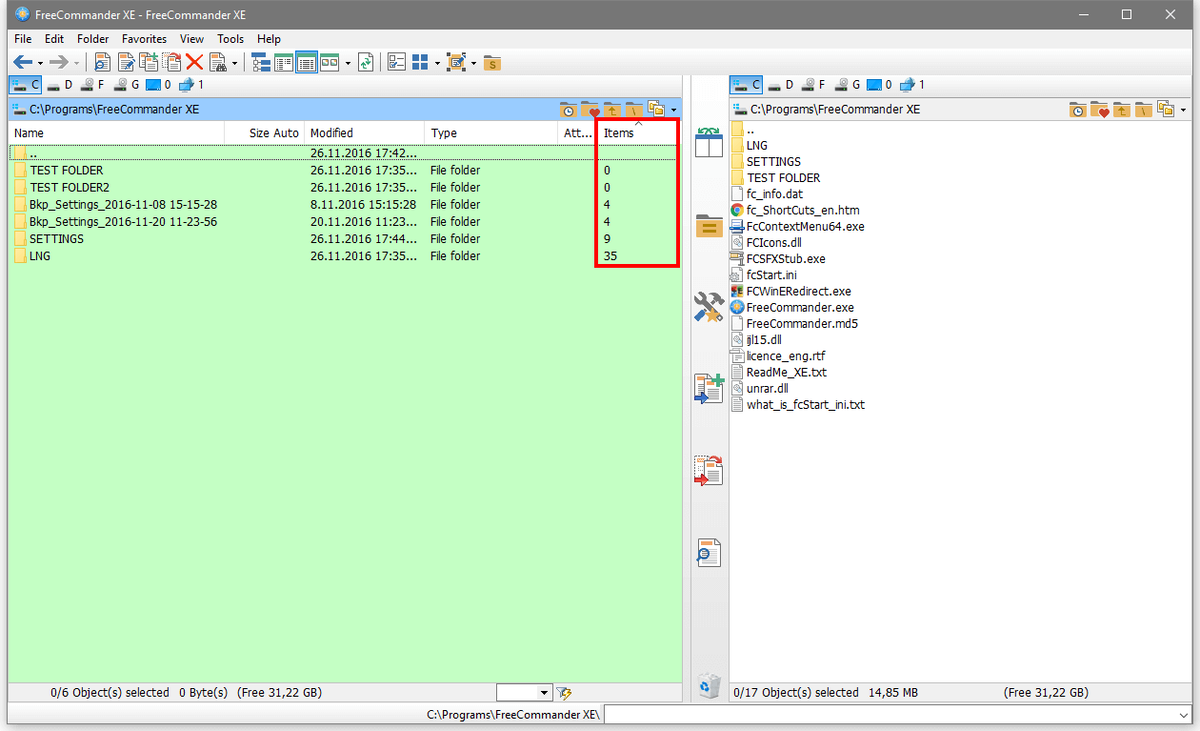
Task: Open the Edit menu
Action: click(x=54, y=39)
